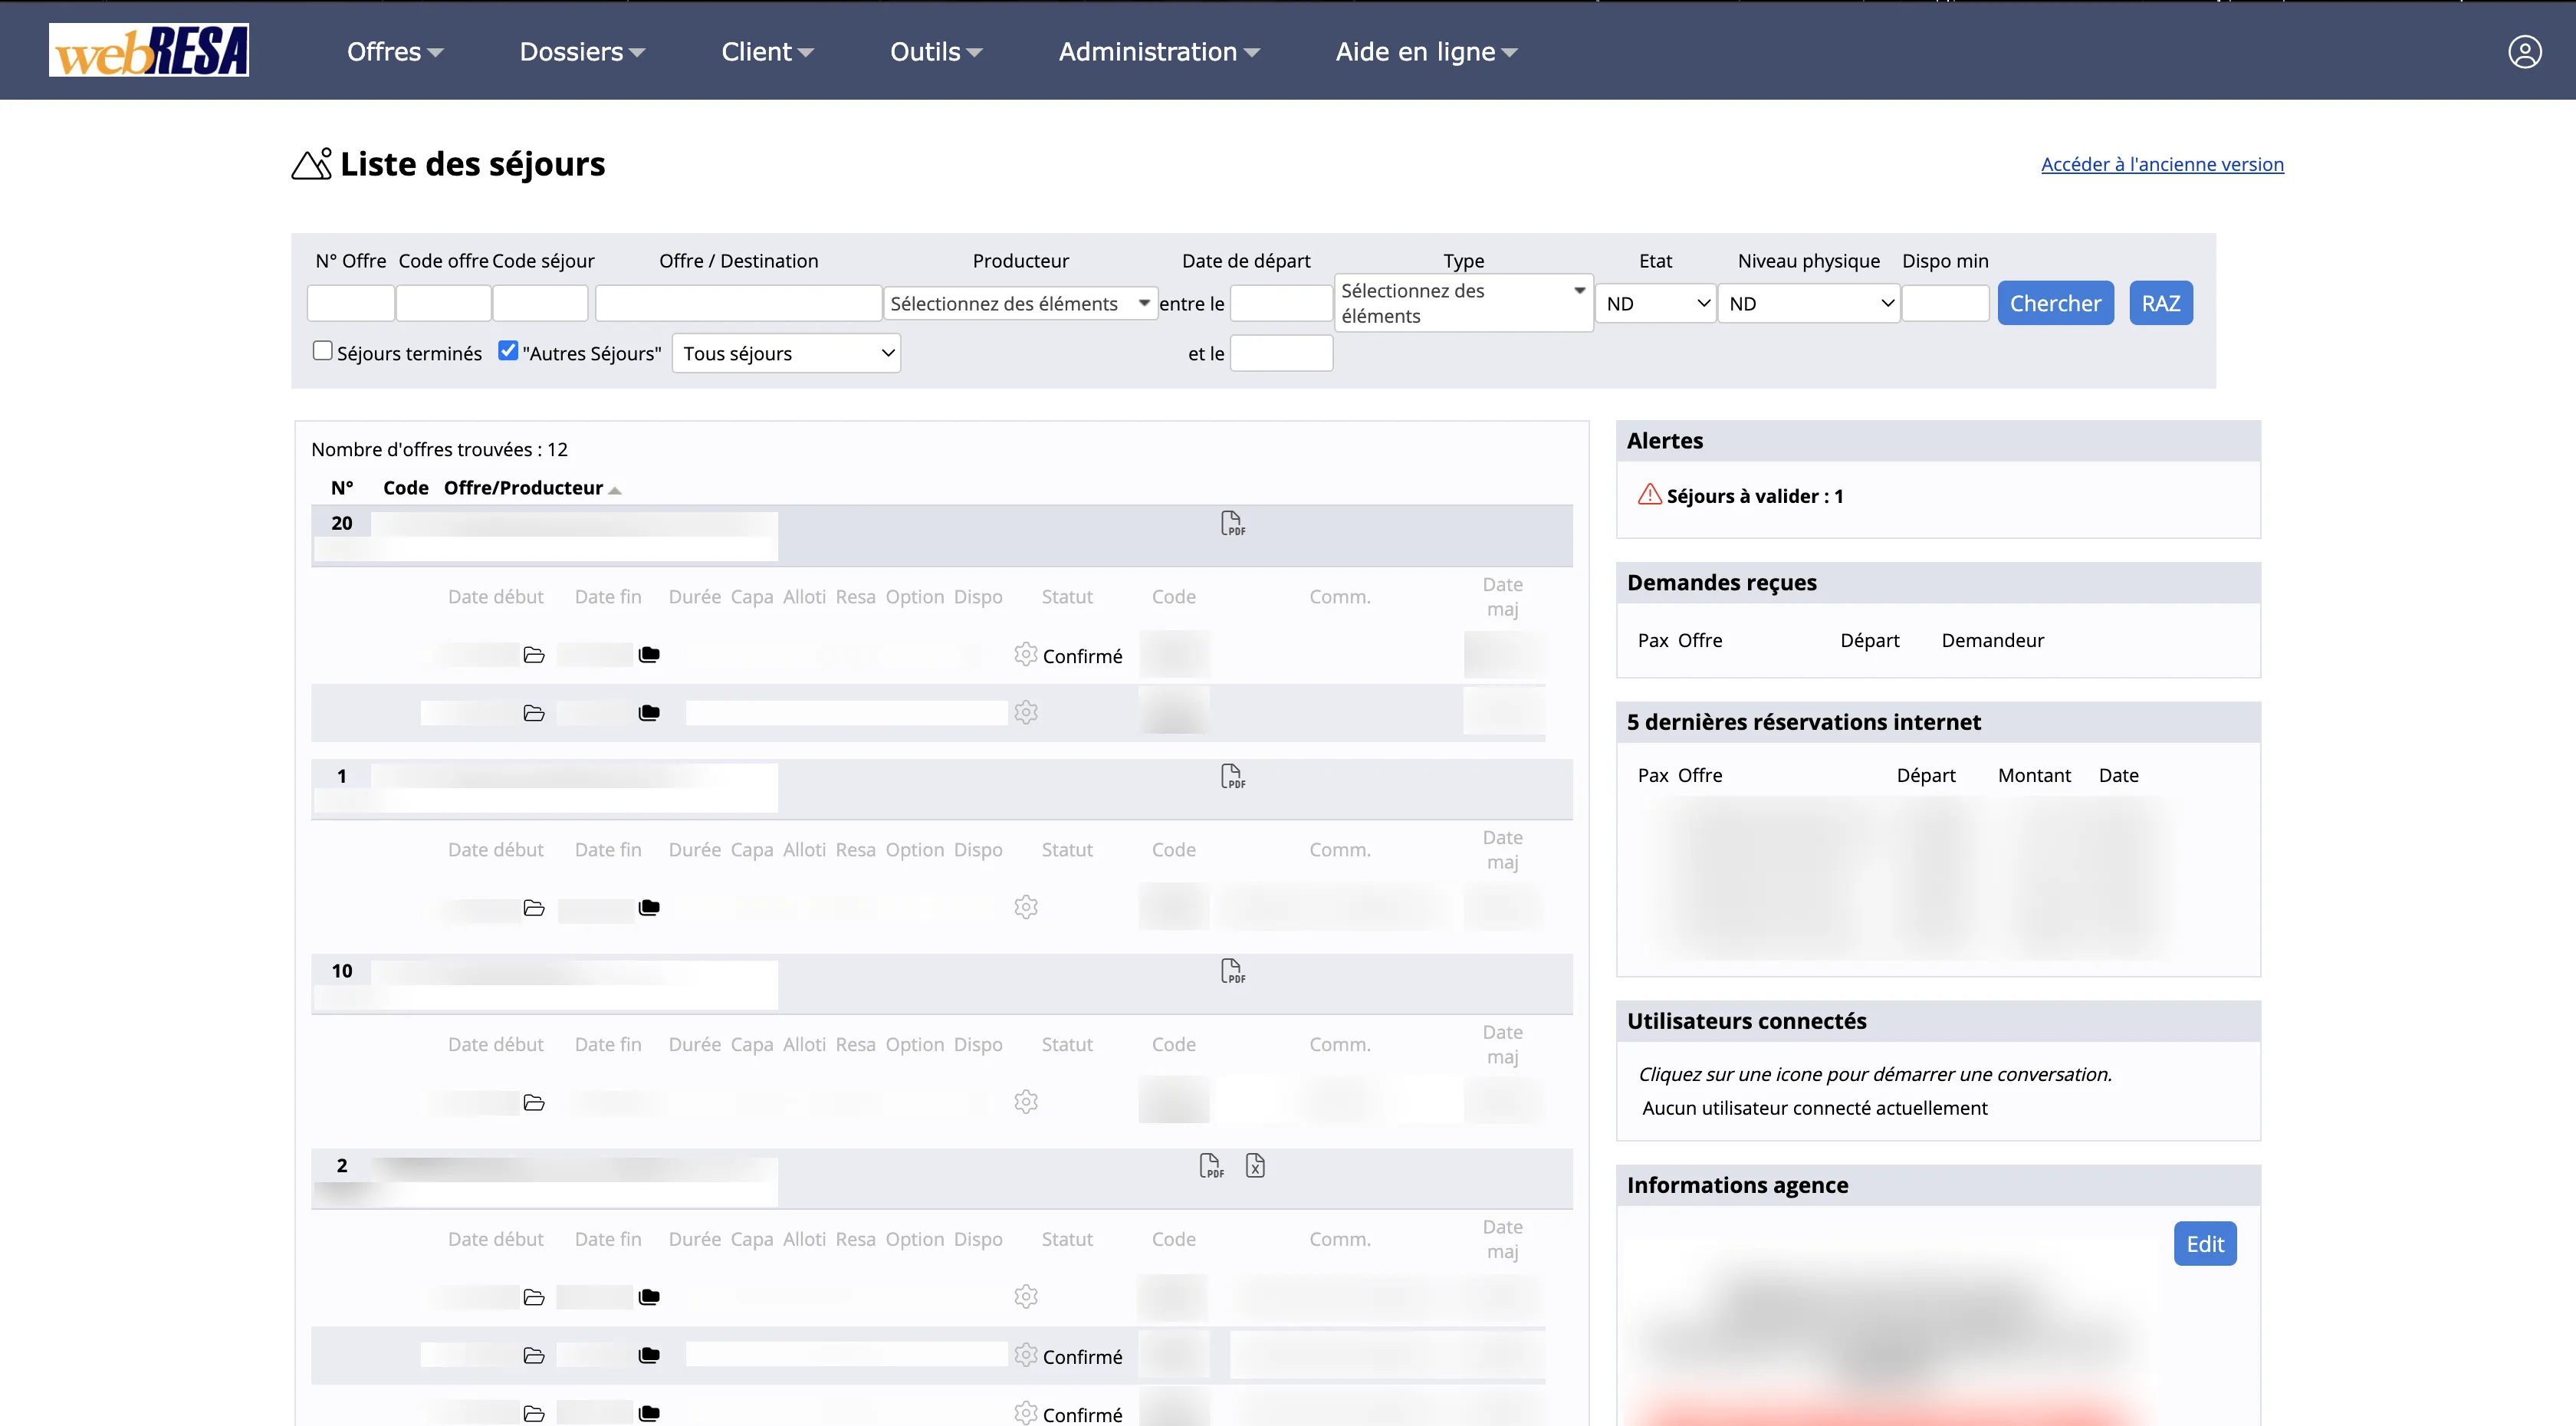Click the et le date field
This screenshot has width=2576, height=1426.
(1281, 353)
